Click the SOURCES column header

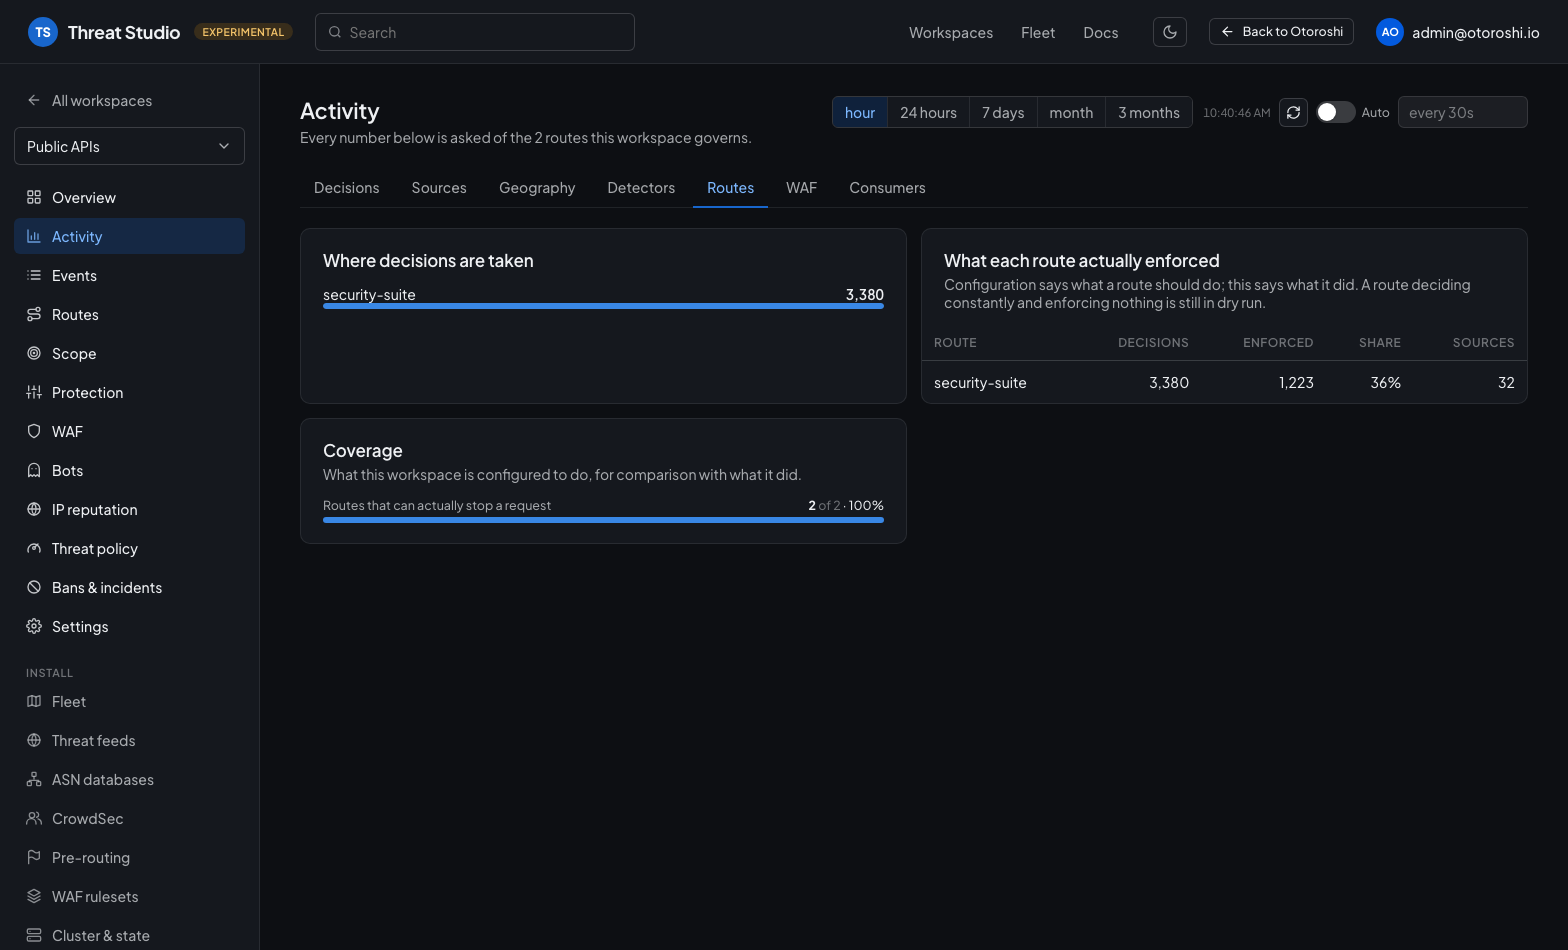pyautogui.click(x=1483, y=342)
